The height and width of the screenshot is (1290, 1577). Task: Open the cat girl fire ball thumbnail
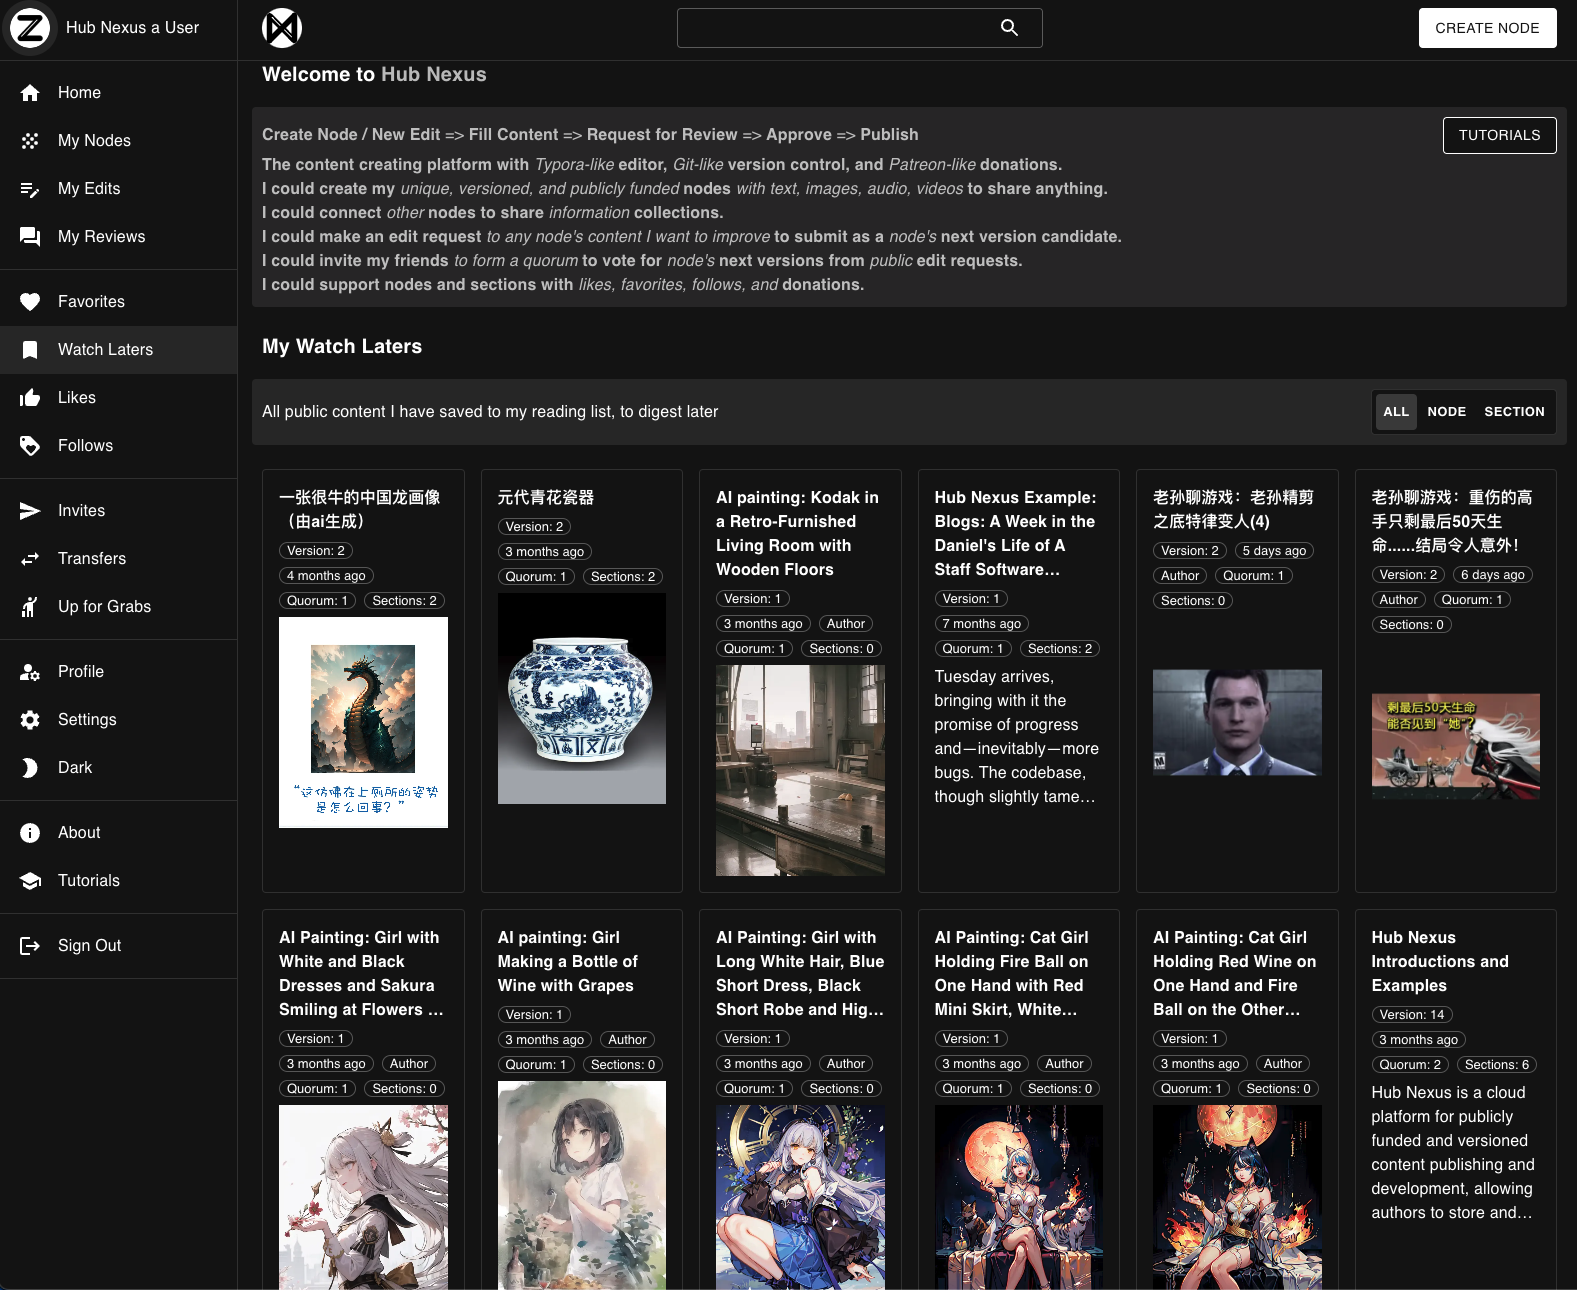(1018, 1197)
